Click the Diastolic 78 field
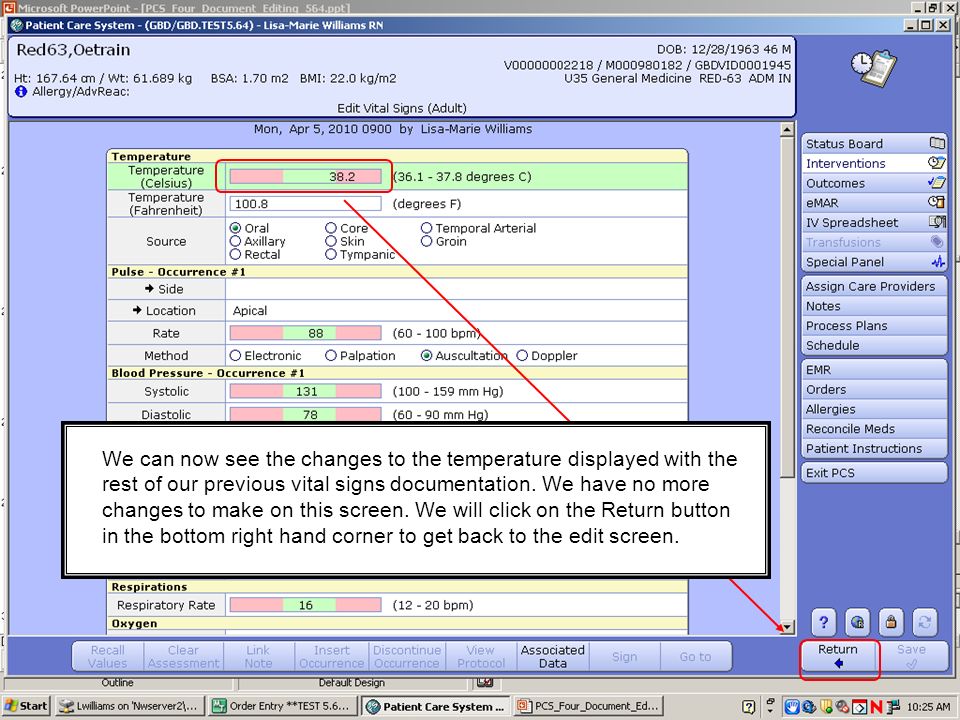960x720 pixels. click(x=305, y=414)
